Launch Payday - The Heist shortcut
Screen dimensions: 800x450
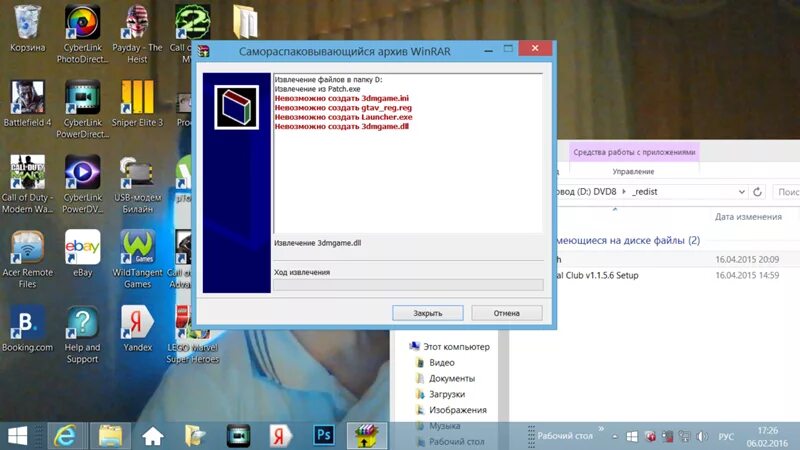click(x=137, y=34)
